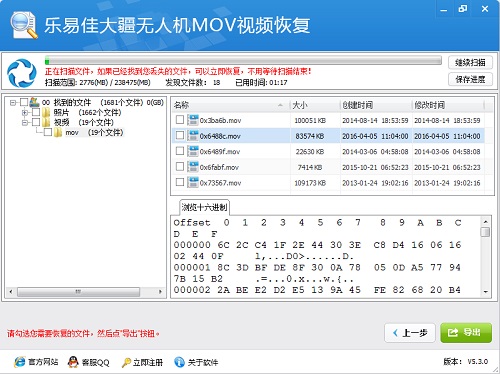Sort the file list by 大小 column
The image size is (500, 374).
315,105
